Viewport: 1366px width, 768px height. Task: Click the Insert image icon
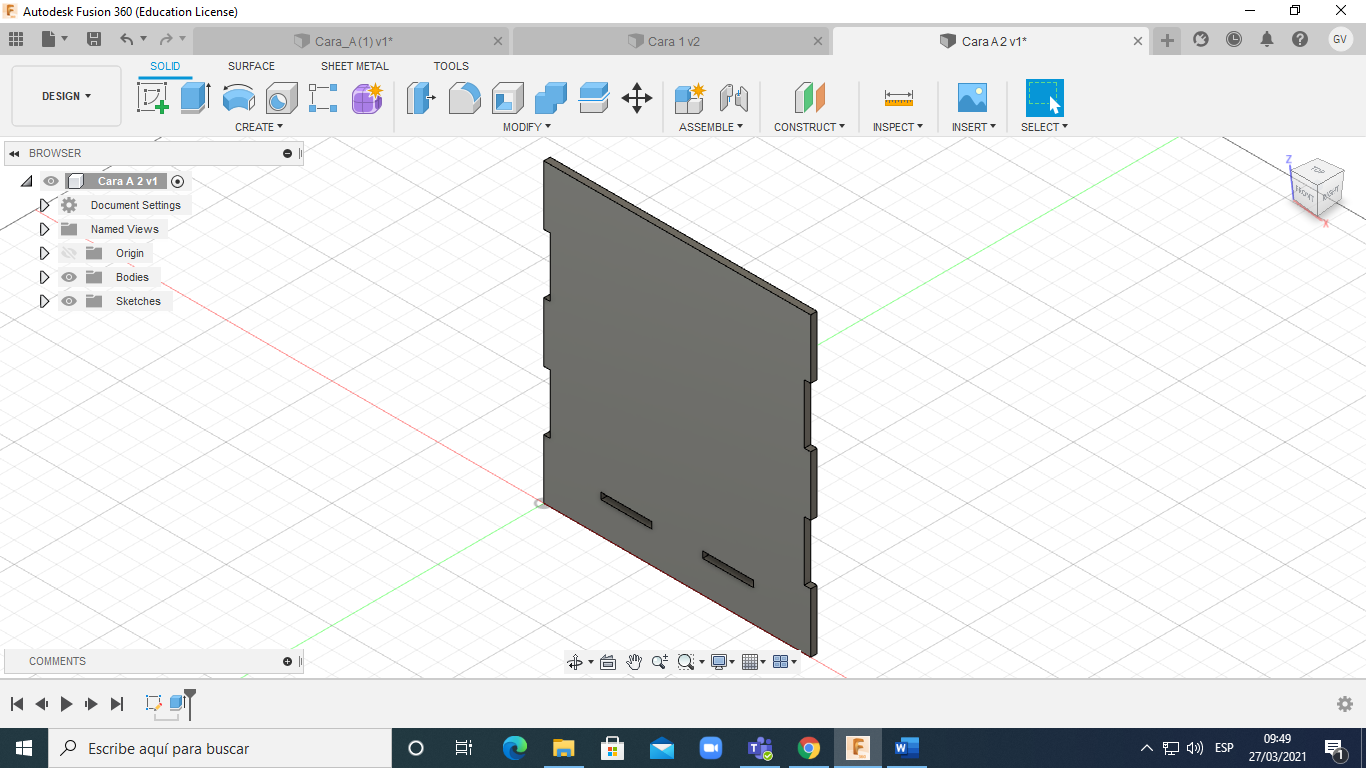coord(972,98)
